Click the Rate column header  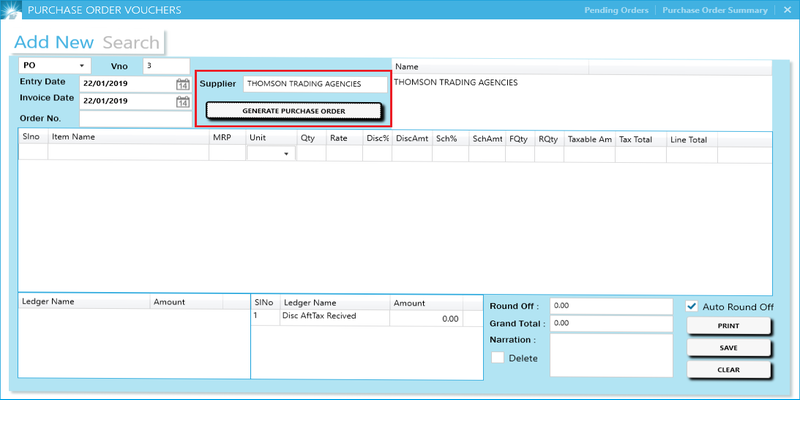(x=344, y=138)
